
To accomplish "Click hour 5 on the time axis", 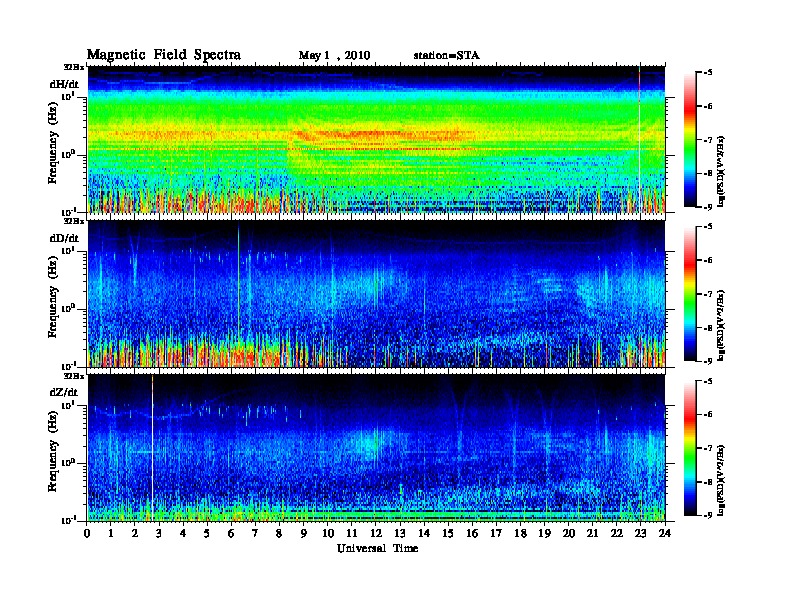I will 207,534.
